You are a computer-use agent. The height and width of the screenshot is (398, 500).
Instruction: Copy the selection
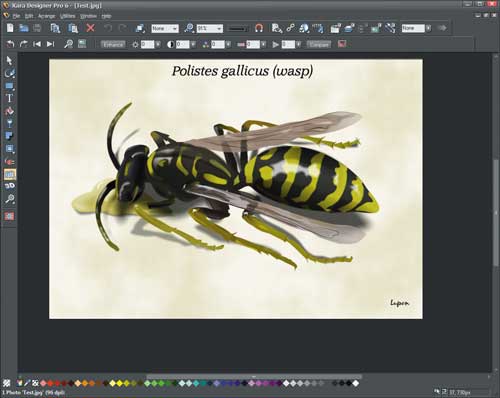pos(55,28)
